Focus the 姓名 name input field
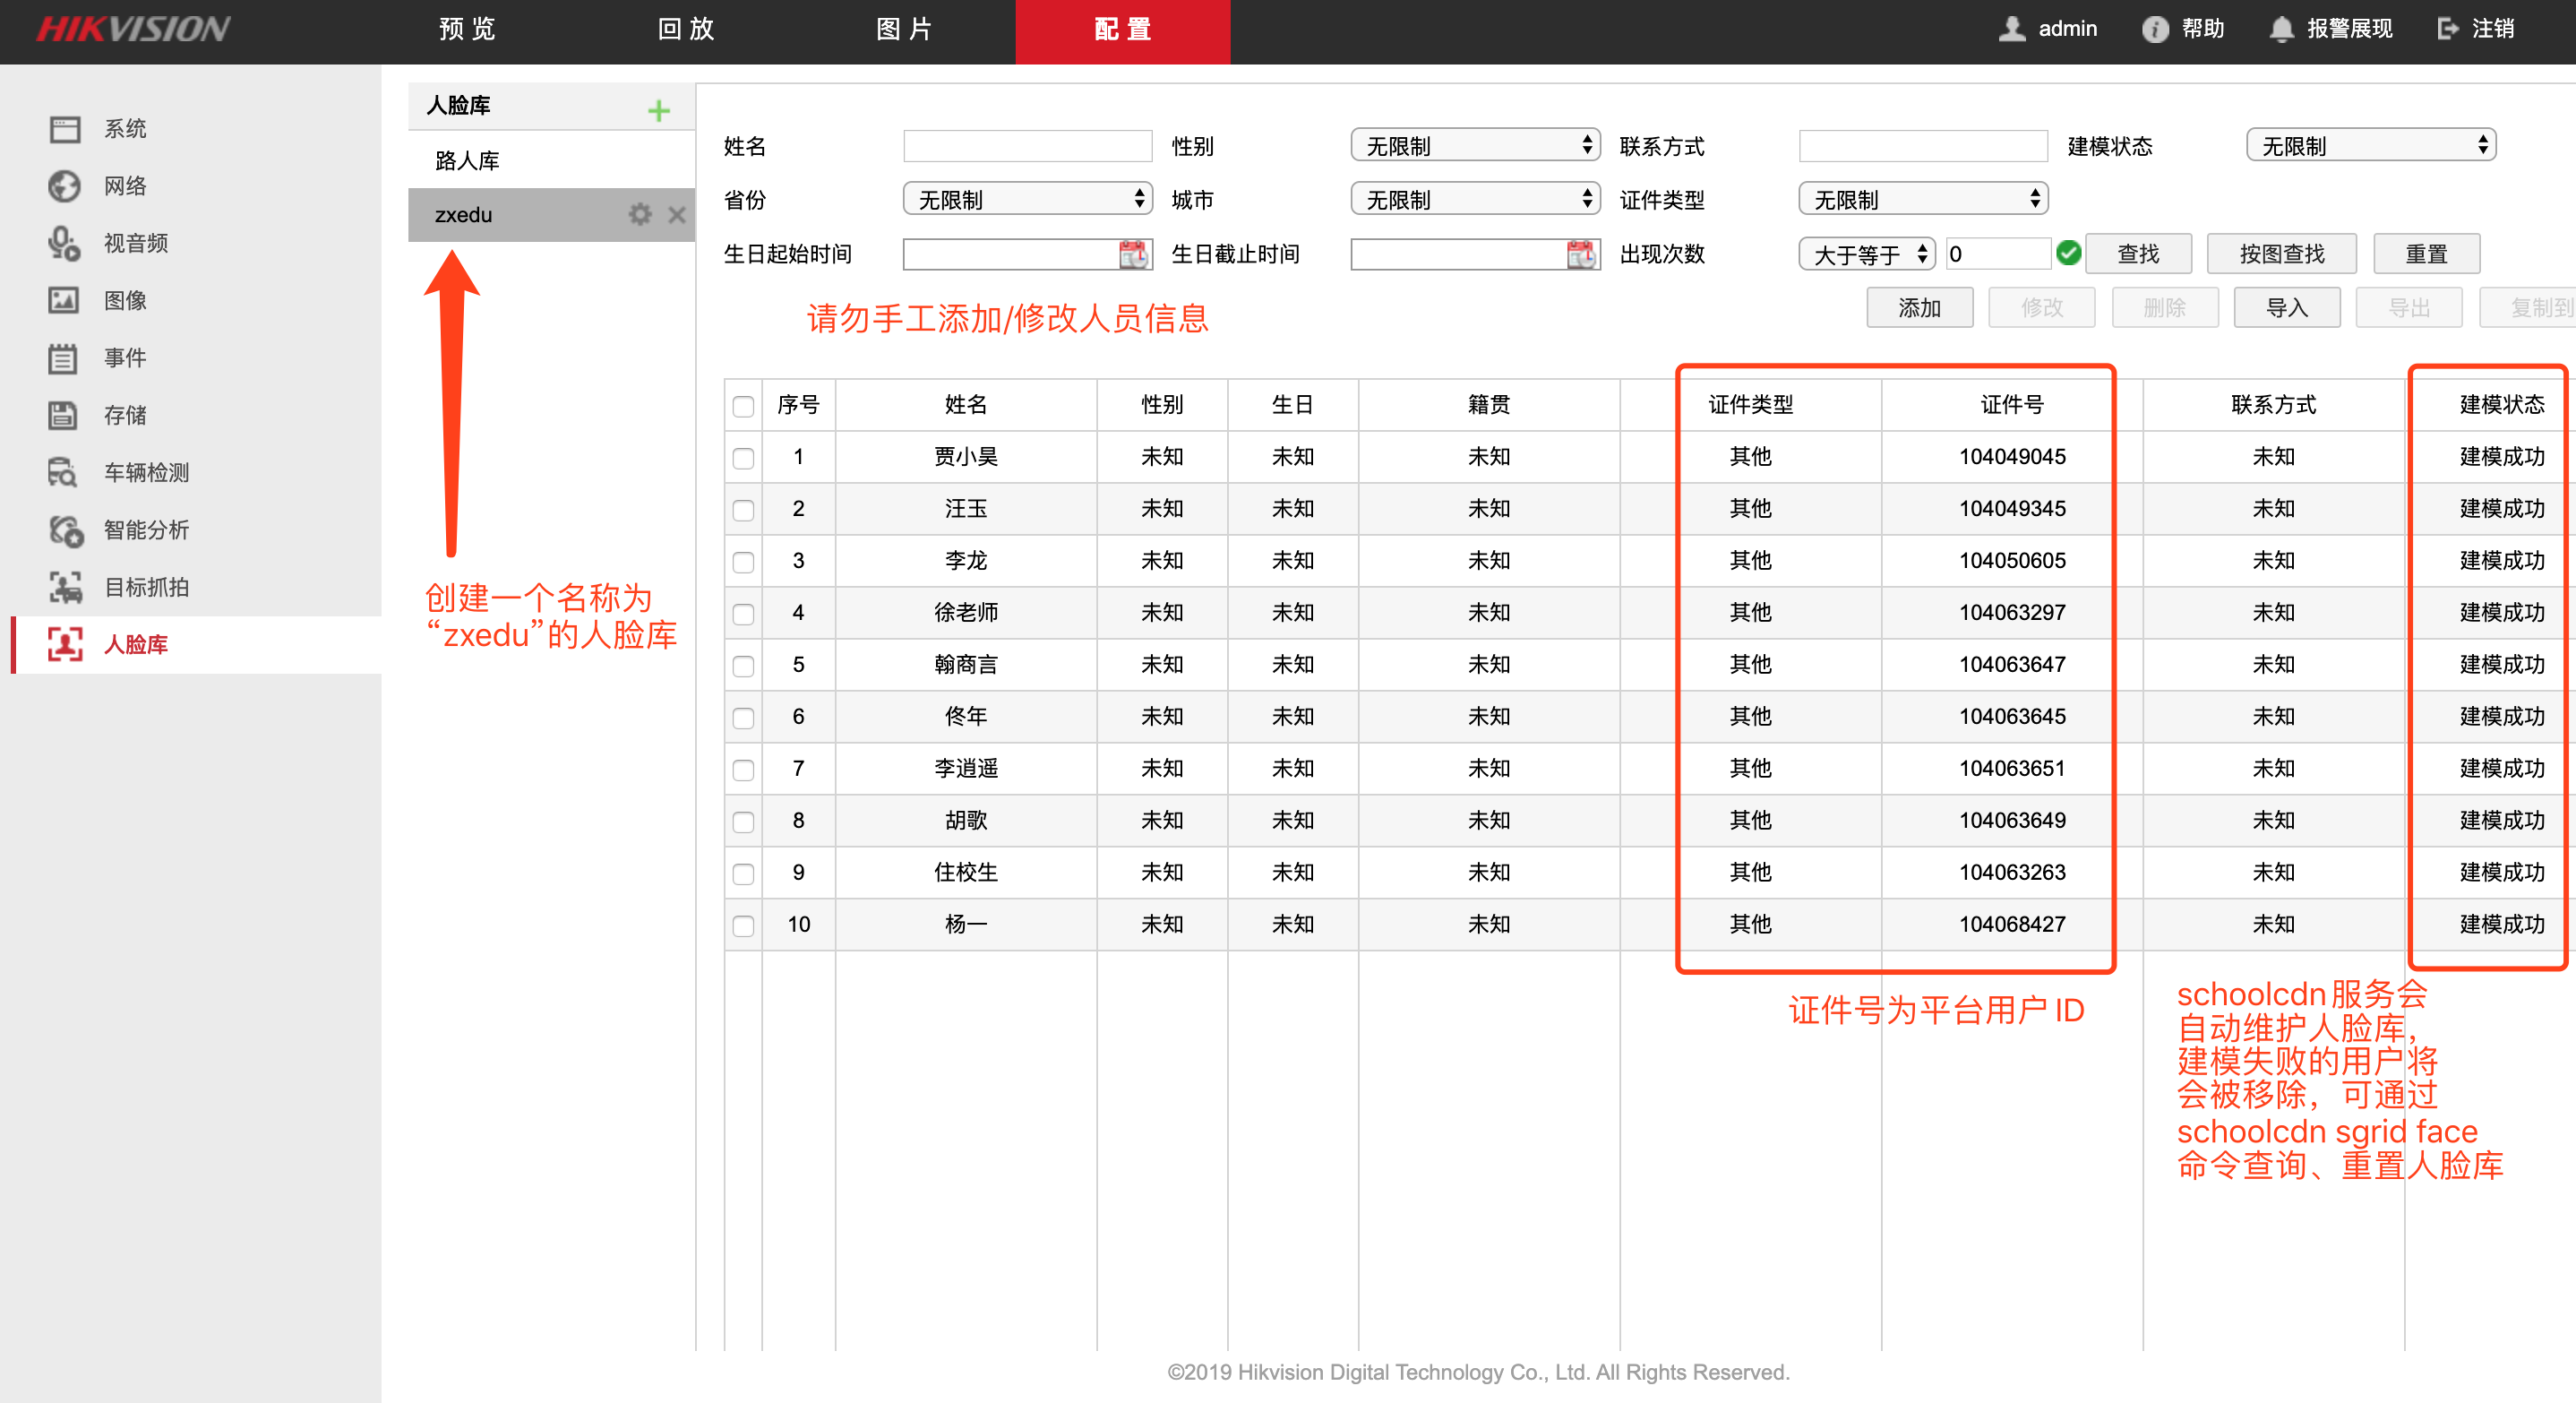The height and width of the screenshot is (1403, 2576). [x=1027, y=146]
